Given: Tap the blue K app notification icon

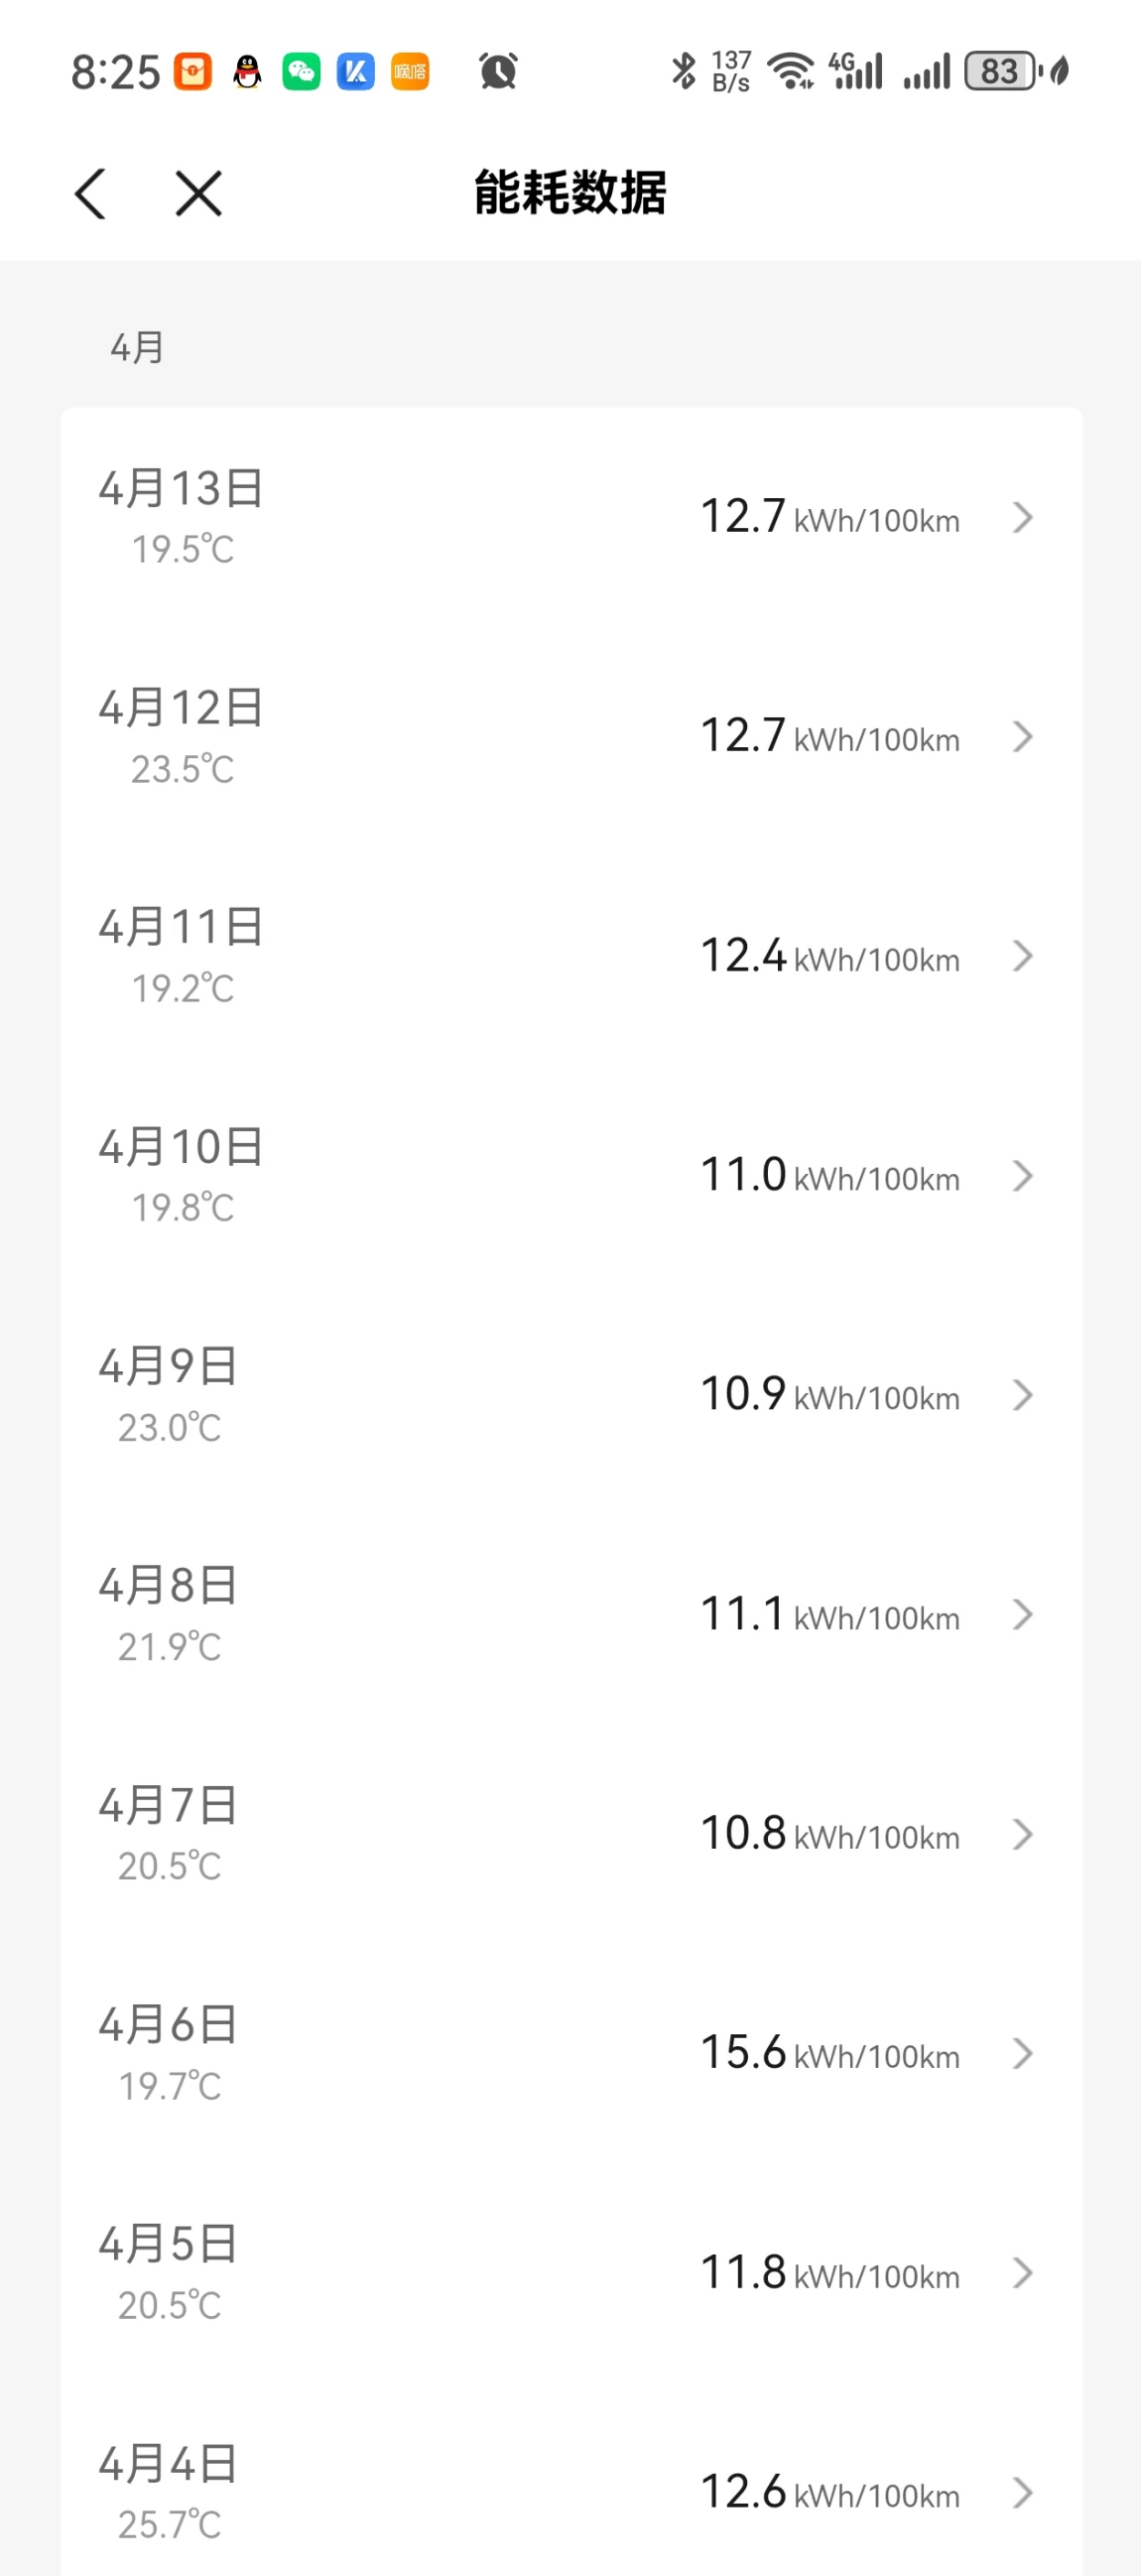Looking at the screenshot, I should pos(355,71).
